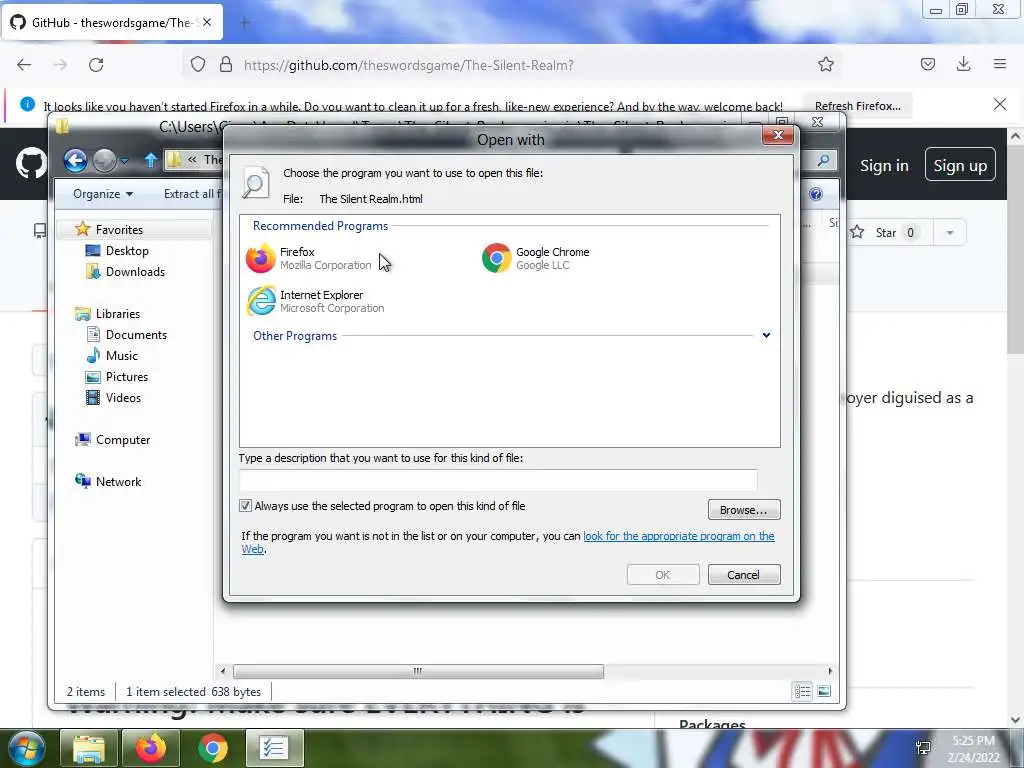1024x768 pixels.
Task: Open the Star button dropdown arrow
Action: coord(950,232)
